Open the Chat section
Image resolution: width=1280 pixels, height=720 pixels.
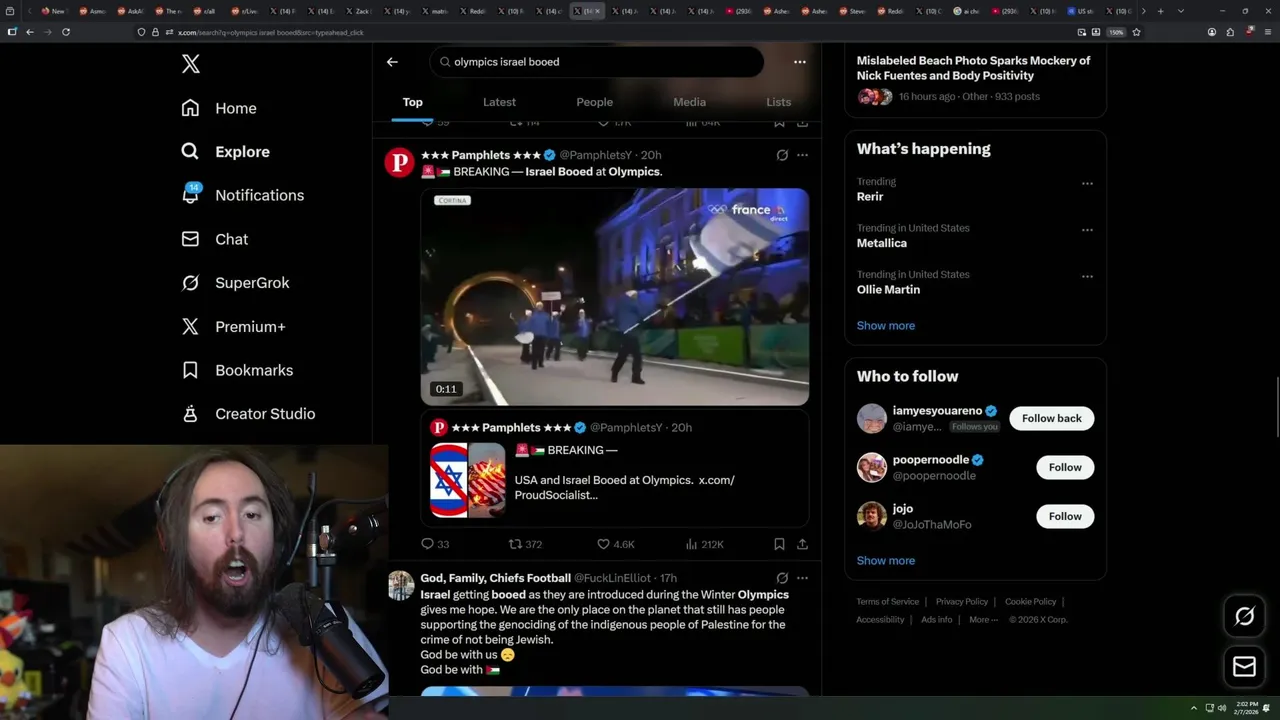tap(214, 239)
